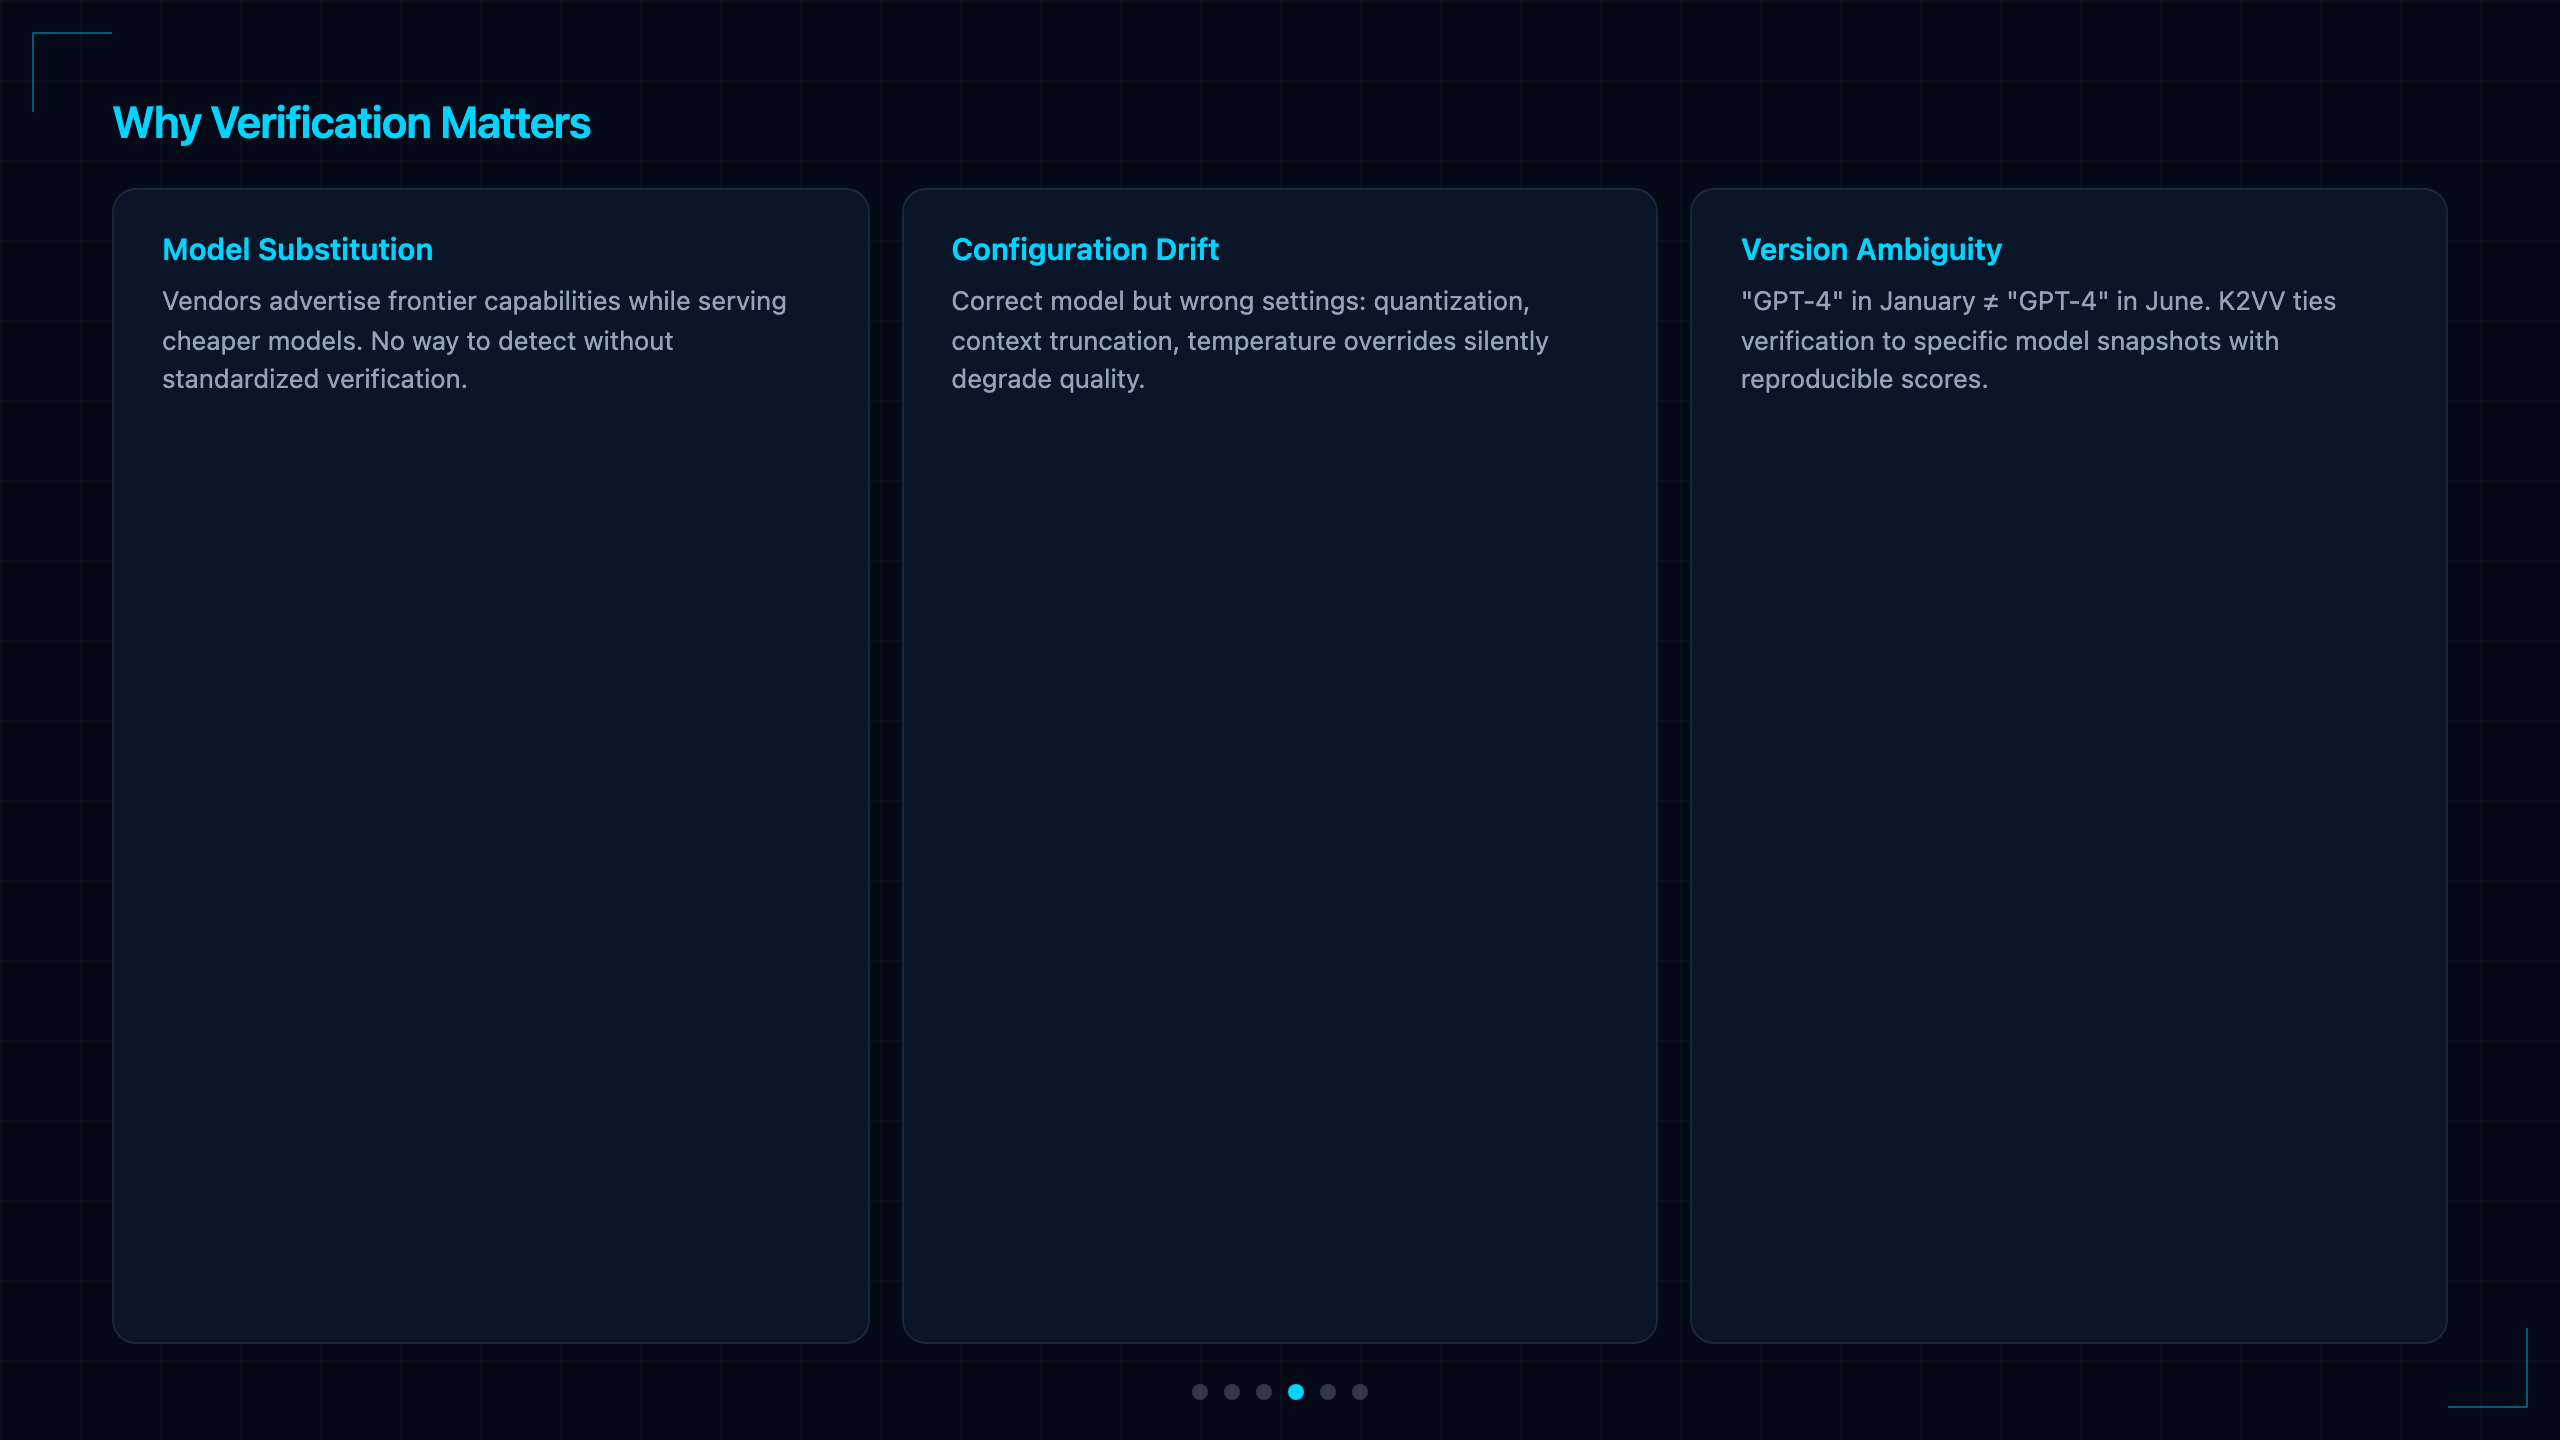Click the top-left corner bracket decoration

coord(72,72)
